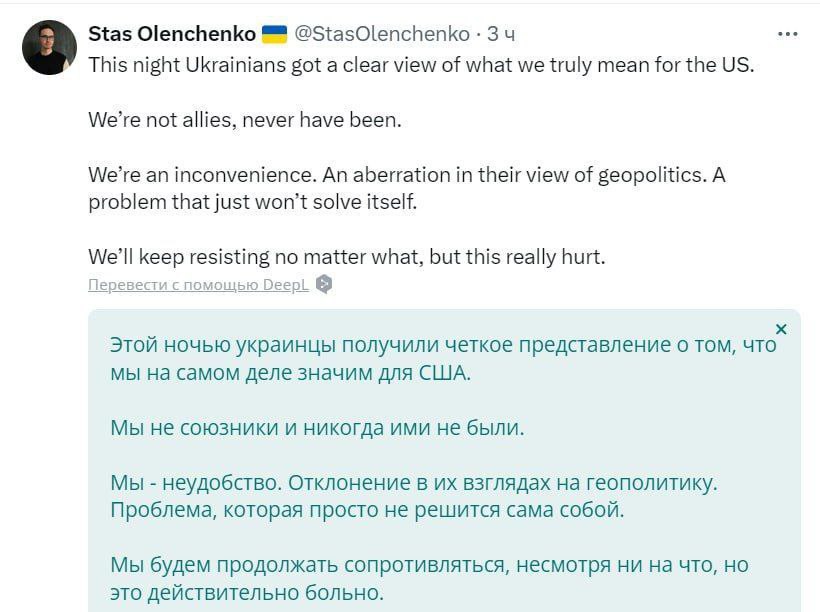Click the DeepL logo icon
This screenshot has height=612, width=820.
tap(324, 284)
